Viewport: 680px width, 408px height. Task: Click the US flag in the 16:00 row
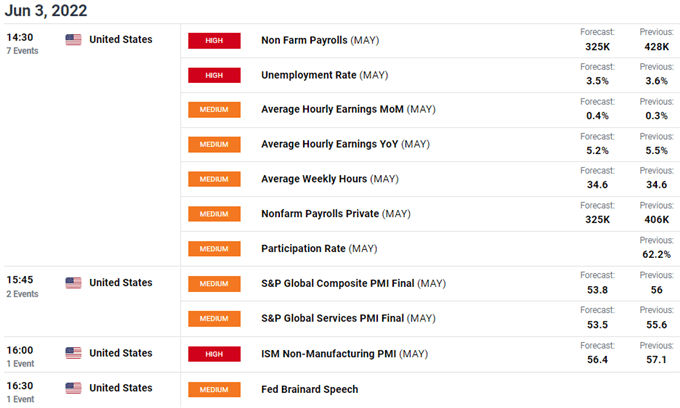tap(73, 353)
